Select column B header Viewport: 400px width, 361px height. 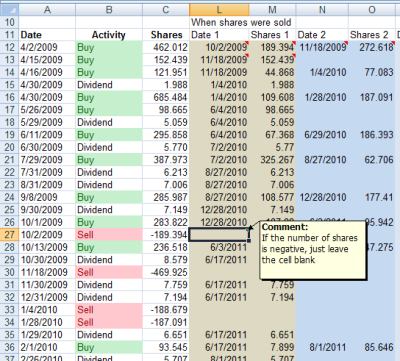[x=109, y=10]
